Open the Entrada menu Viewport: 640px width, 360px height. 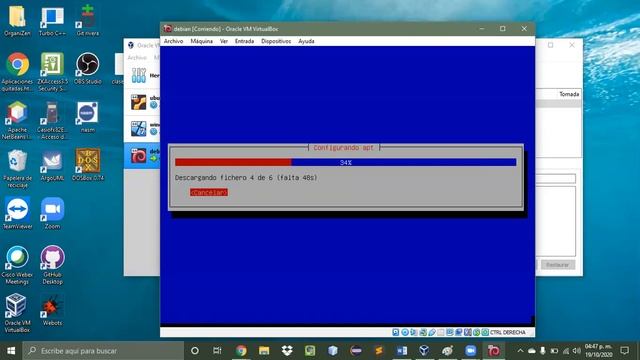tap(244, 41)
